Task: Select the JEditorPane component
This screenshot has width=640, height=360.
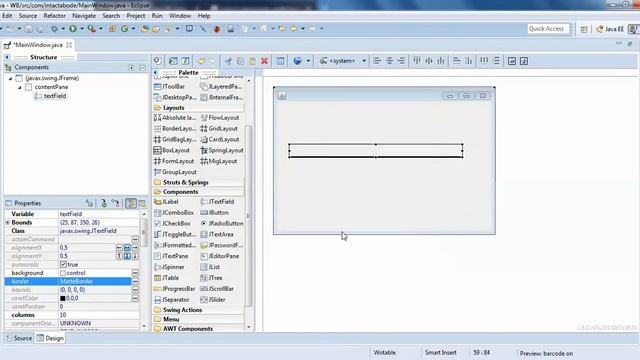Action: 220,256
